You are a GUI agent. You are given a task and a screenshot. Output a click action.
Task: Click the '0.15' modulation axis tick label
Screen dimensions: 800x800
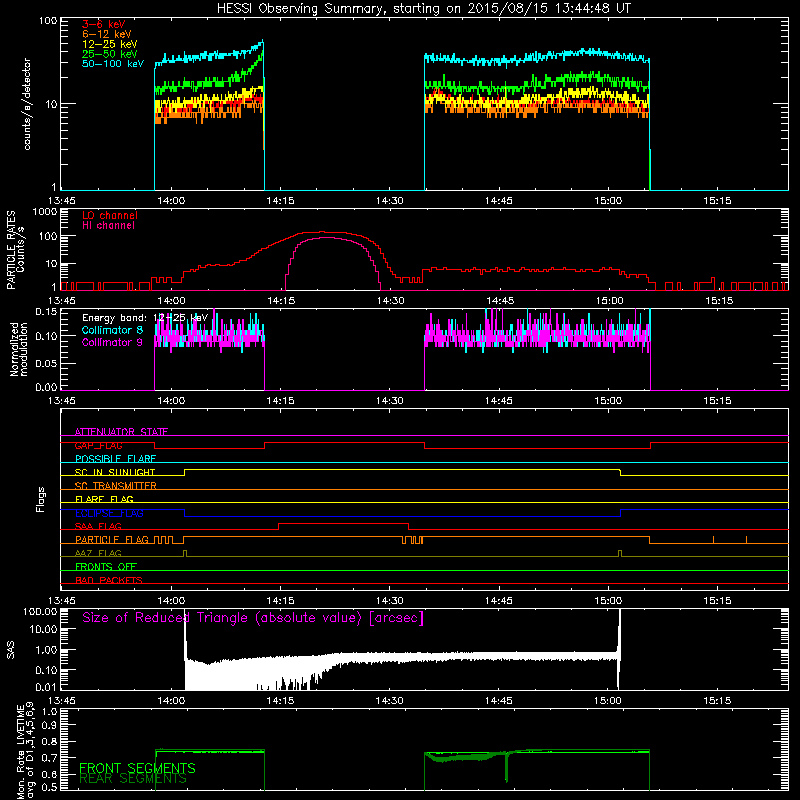[46, 311]
